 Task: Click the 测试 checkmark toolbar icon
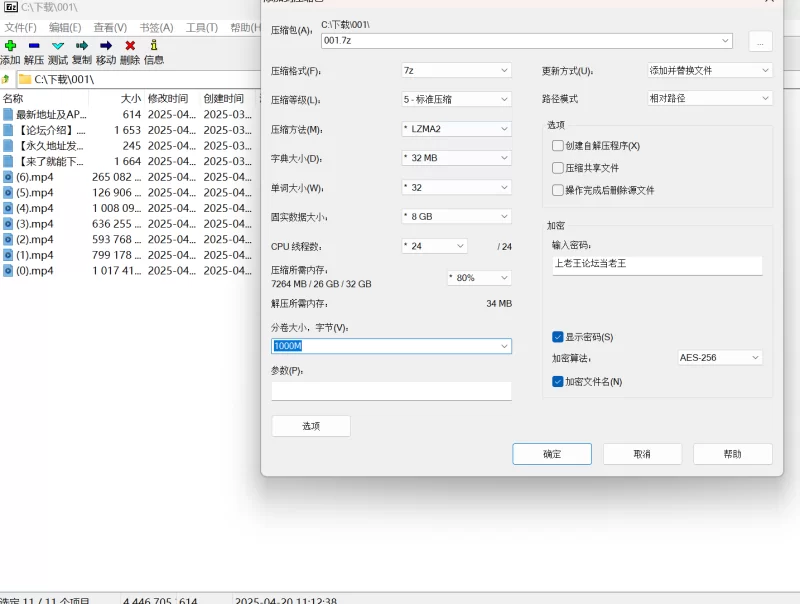[58, 45]
